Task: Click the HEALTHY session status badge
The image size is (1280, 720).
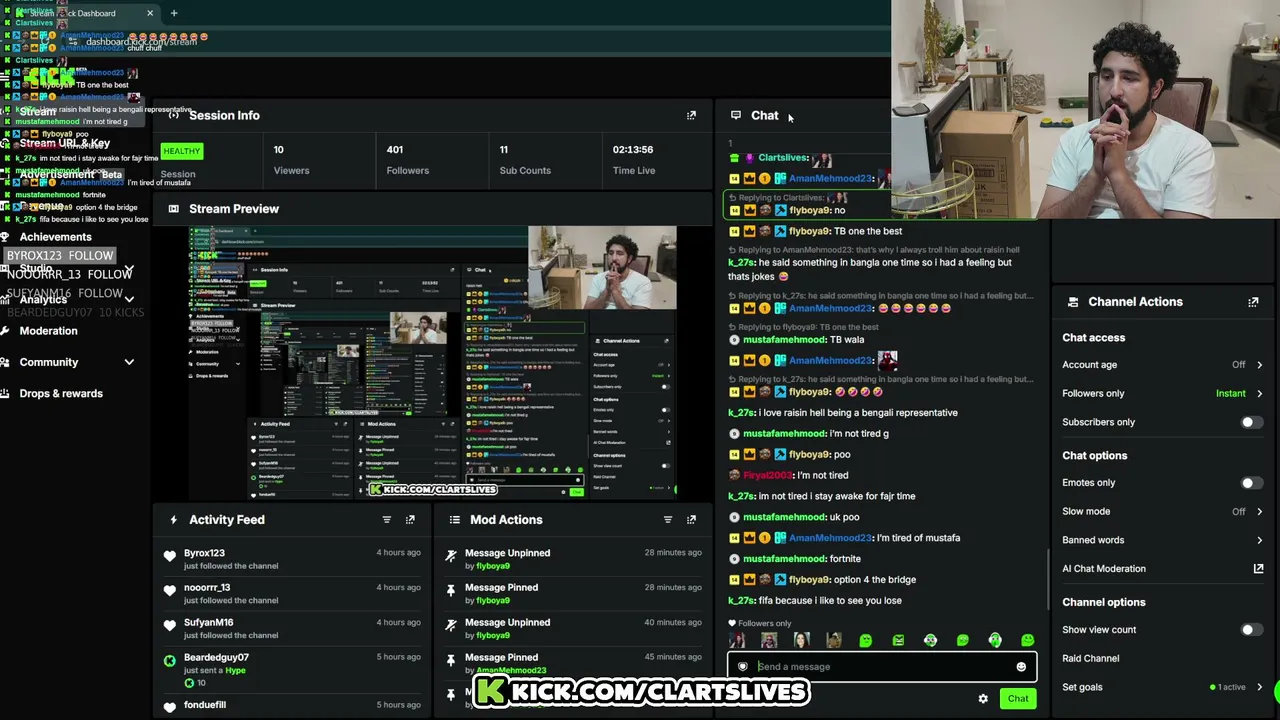Action: 181,151
